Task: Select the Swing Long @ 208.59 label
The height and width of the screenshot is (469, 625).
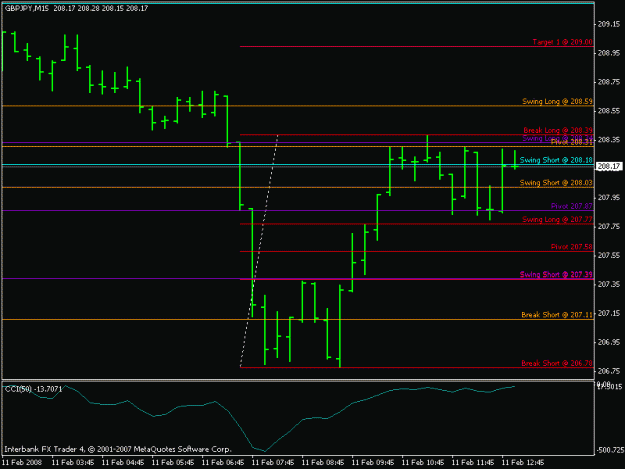Action: (x=557, y=101)
